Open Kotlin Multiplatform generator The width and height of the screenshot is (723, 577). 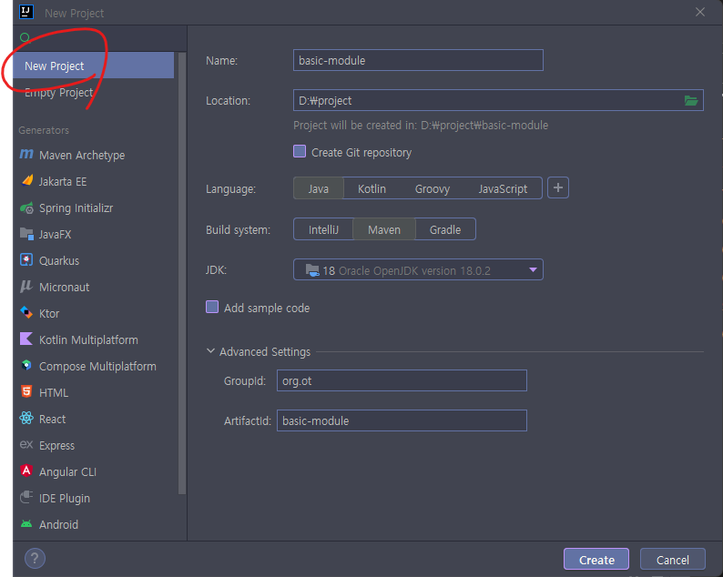[x=94, y=339]
